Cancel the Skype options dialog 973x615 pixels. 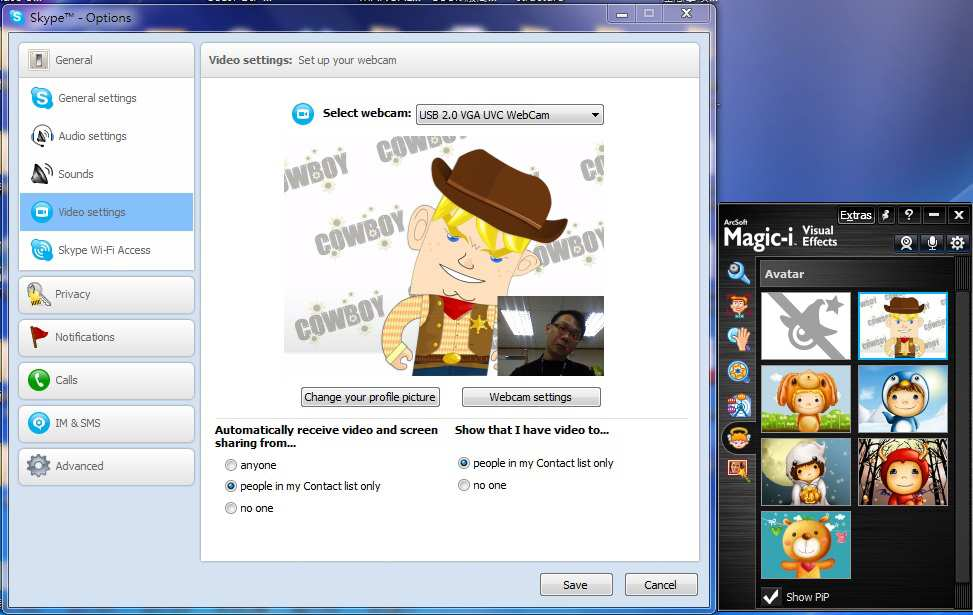pyautogui.click(x=661, y=585)
